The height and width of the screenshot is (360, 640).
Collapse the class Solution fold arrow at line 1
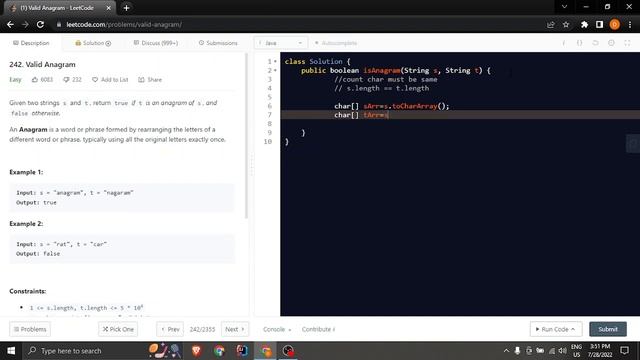pos(275,62)
